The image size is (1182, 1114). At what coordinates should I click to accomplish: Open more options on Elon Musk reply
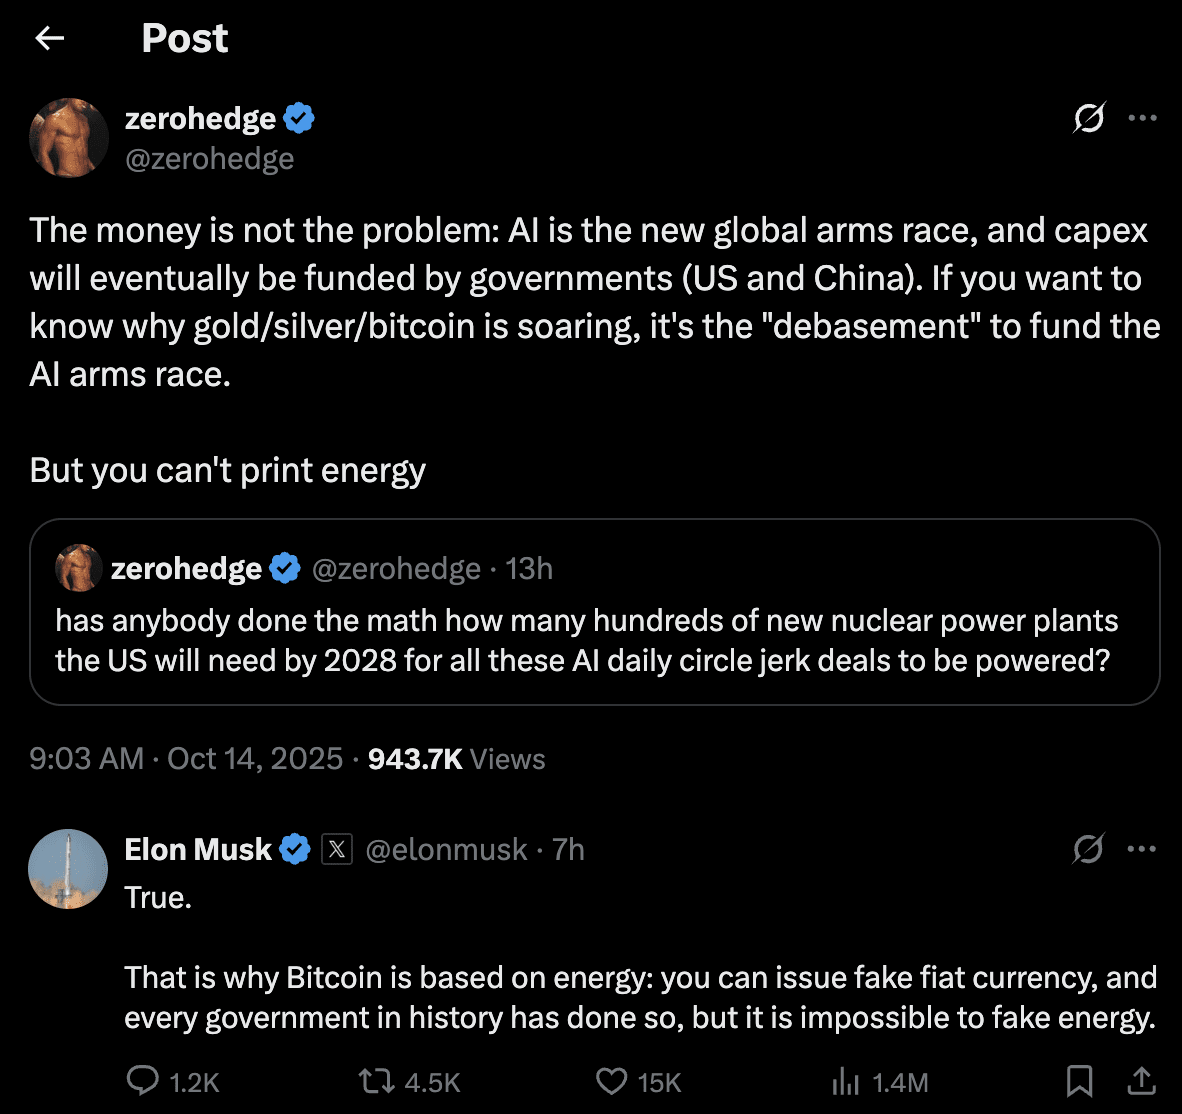pyautogui.click(x=1142, y=849)
